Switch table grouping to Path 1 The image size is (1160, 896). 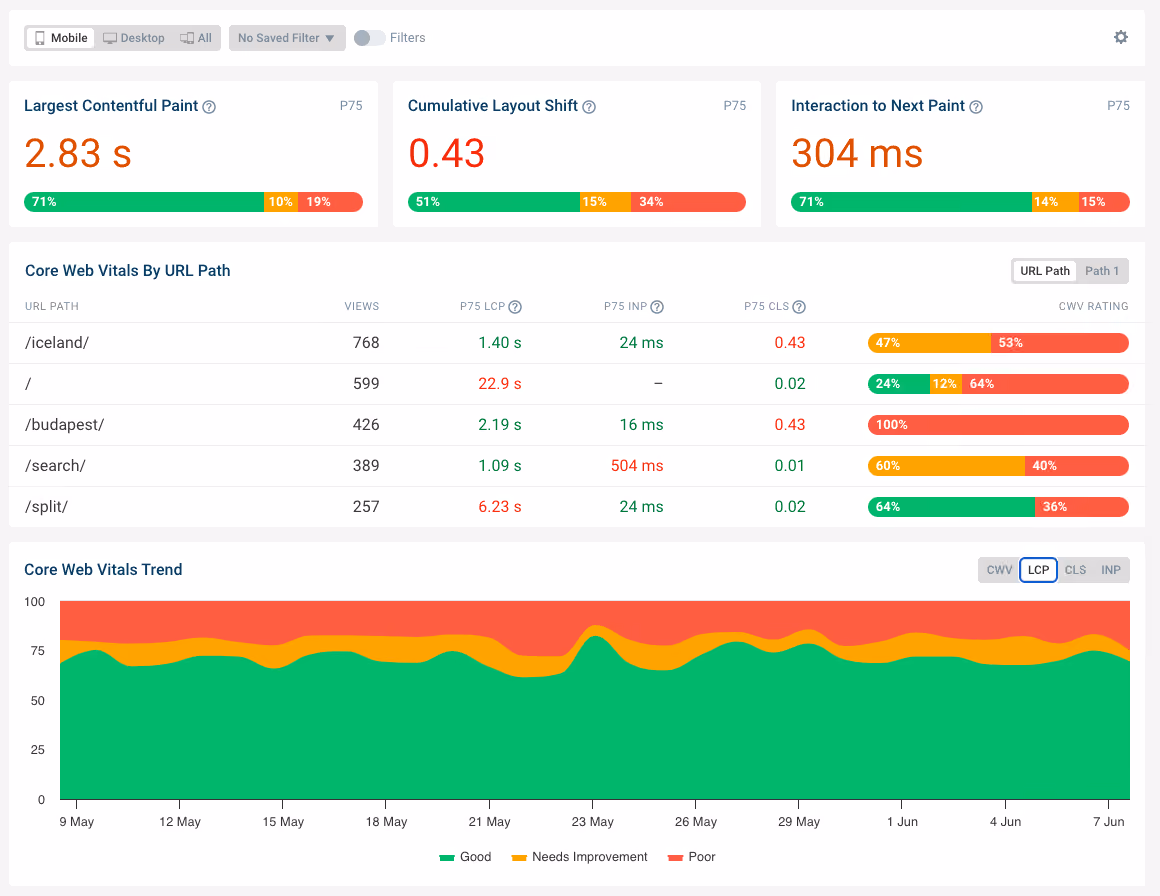click(1102, 271)
